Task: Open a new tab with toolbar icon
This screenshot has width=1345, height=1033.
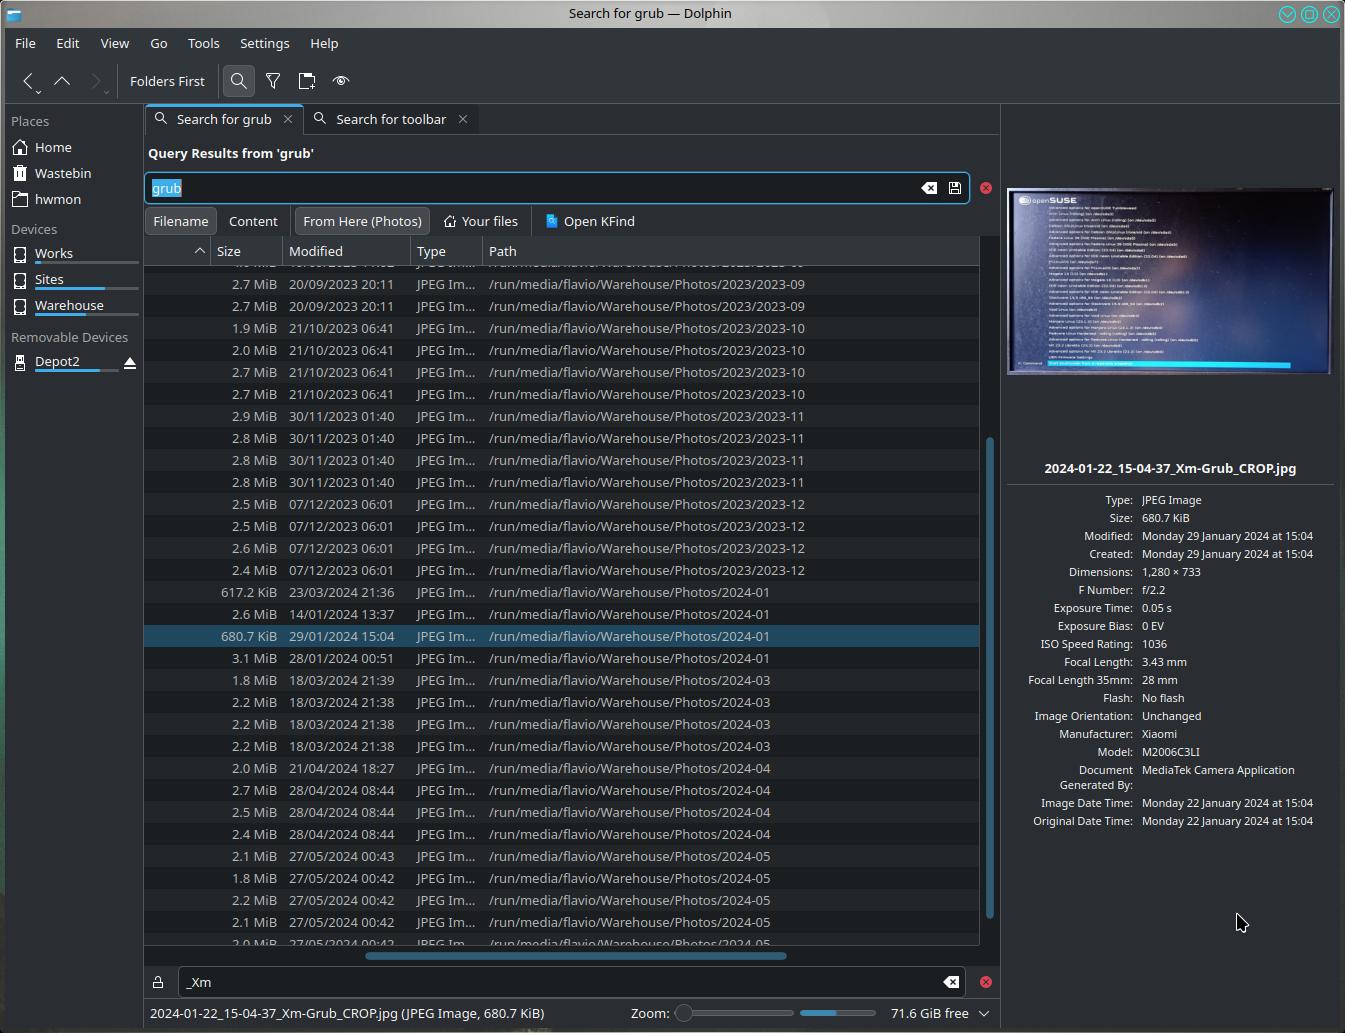Action: [x=307, y=81]
